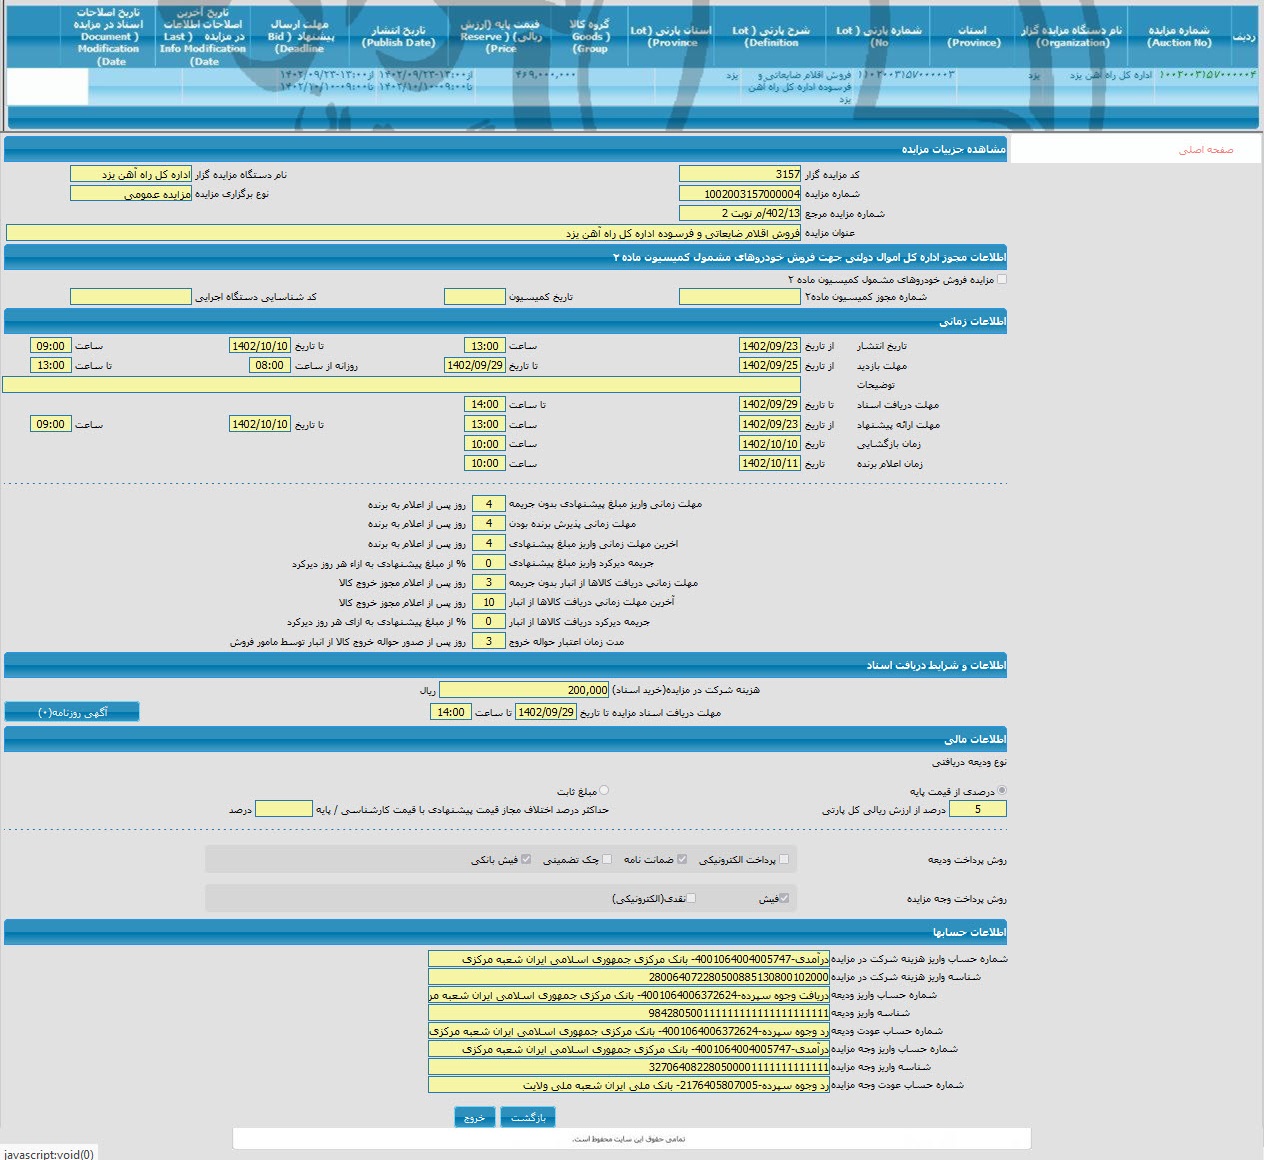The image size is (1264, 1160).
Task: Check the چک تضمینی option
Action: point(607,859)
